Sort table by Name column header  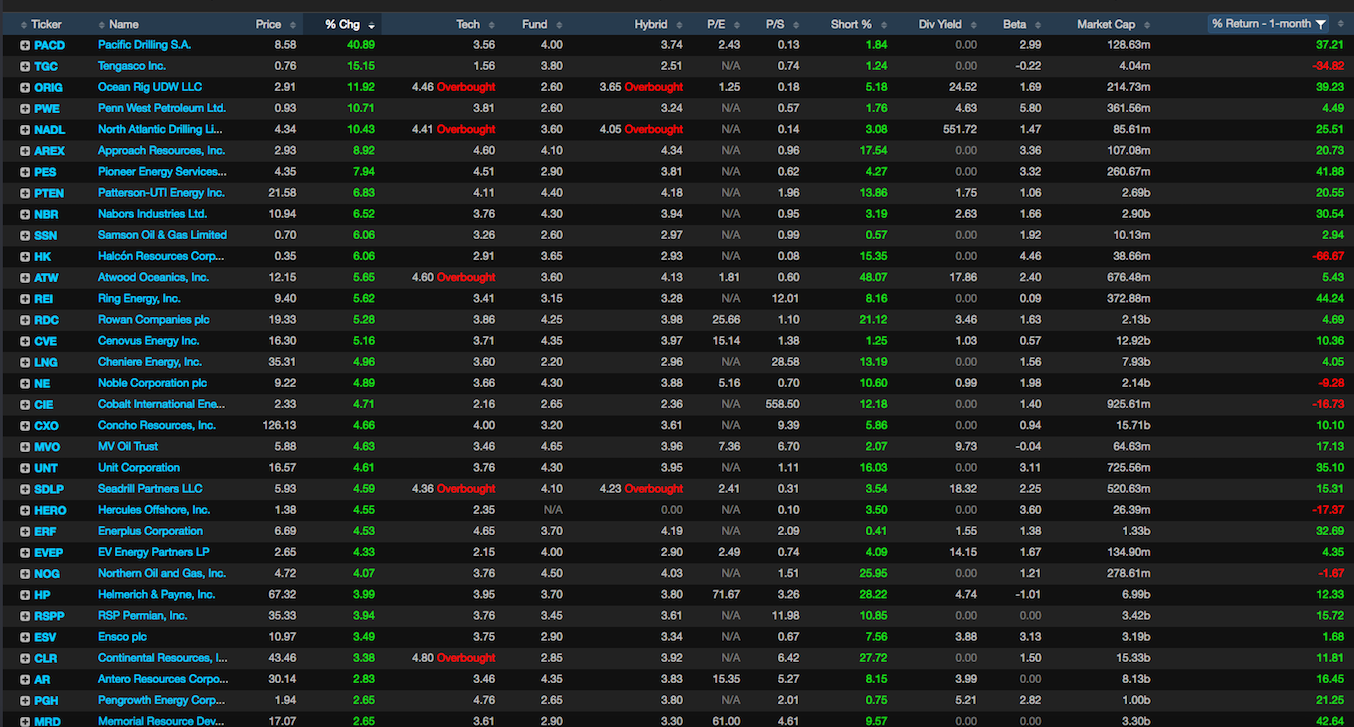click(124, 24)
